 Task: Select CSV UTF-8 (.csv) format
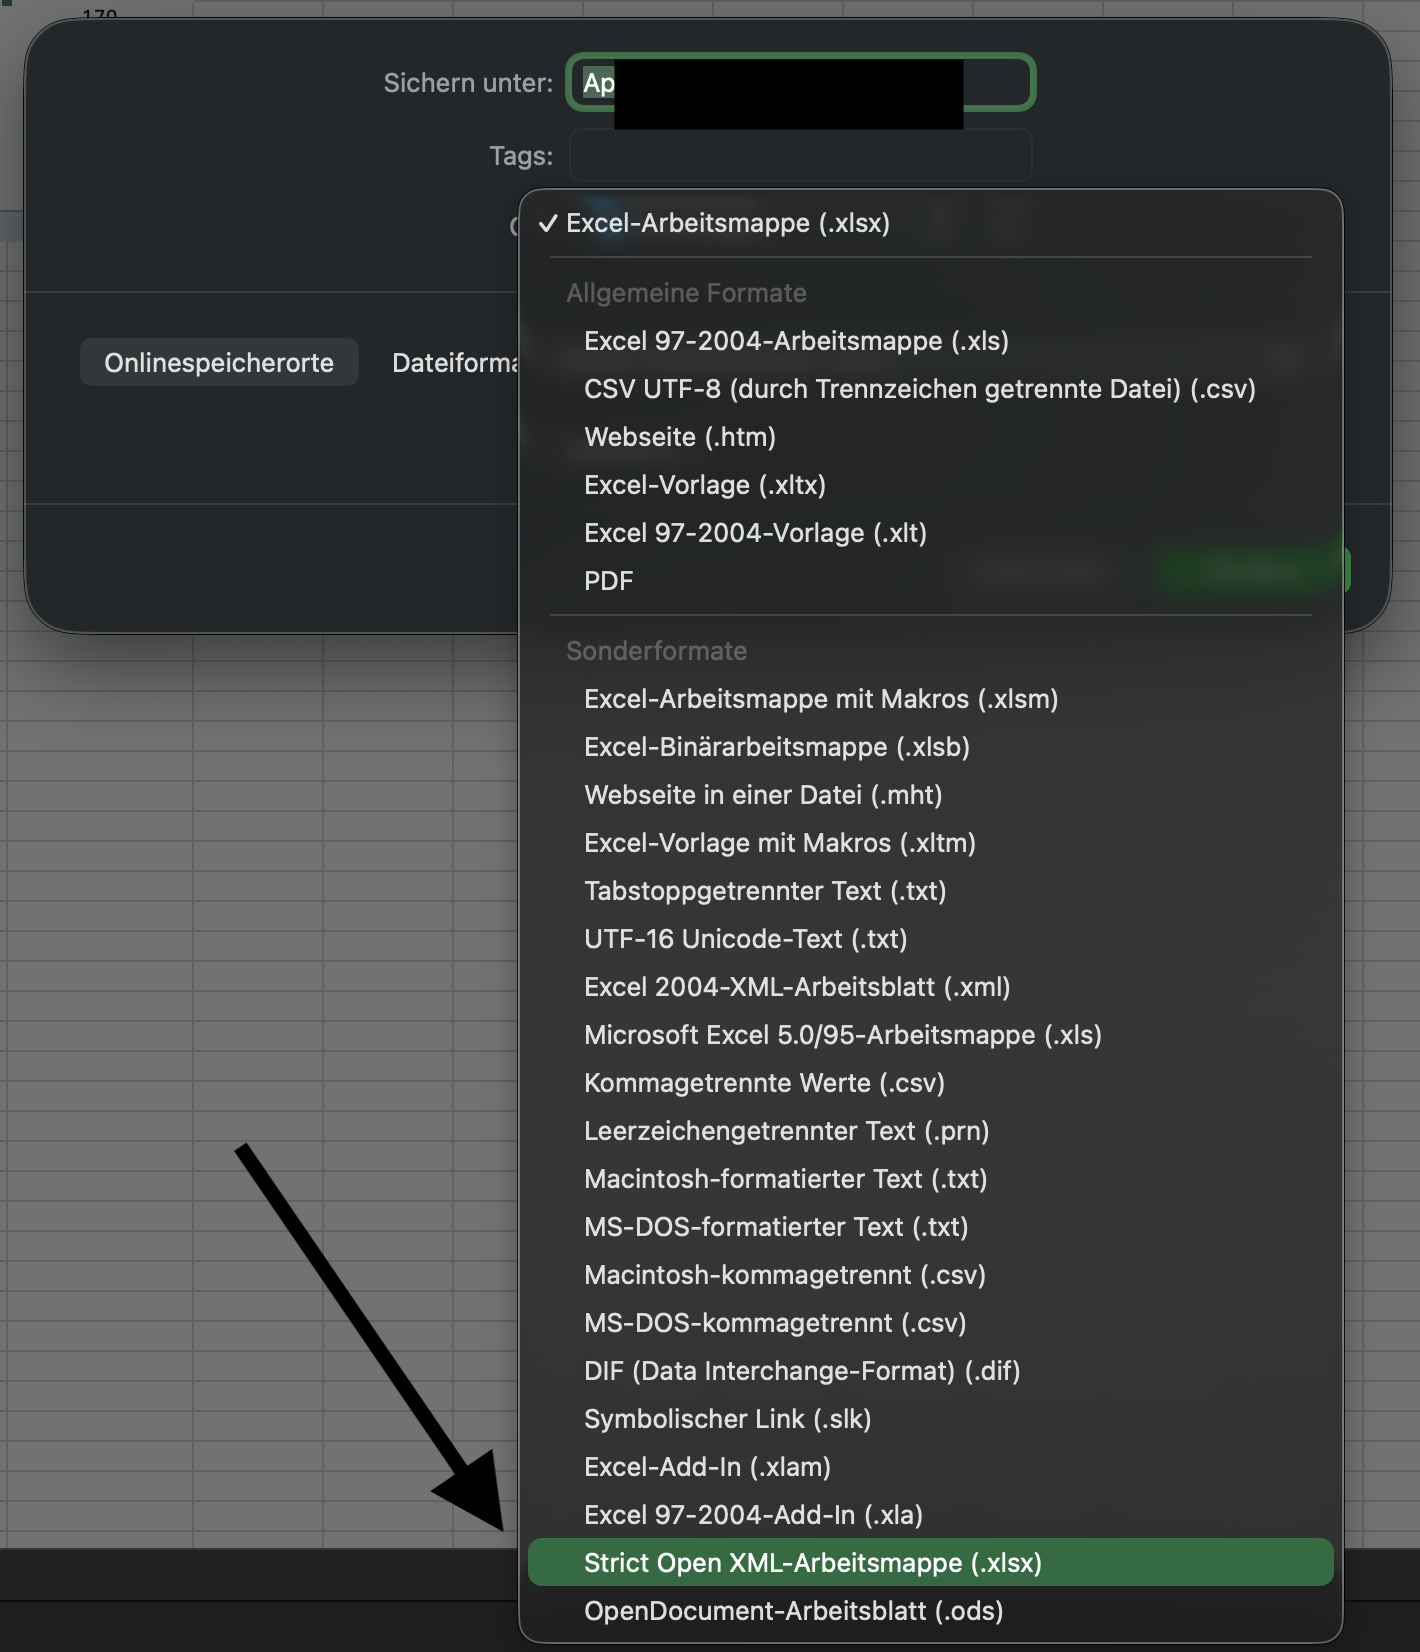tap(930, 389)
